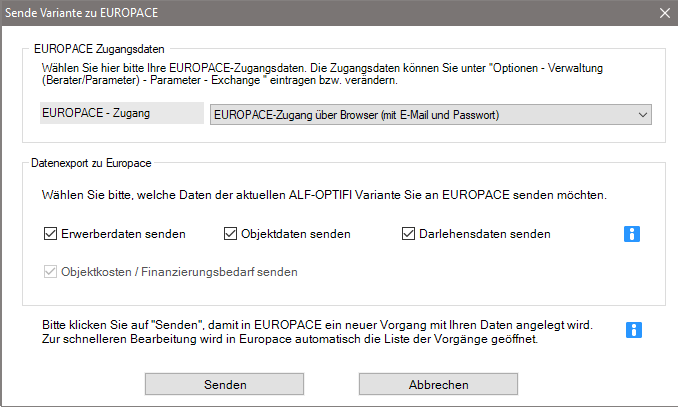678x407 pixels.
Task: Select the Objektdaten senden label text
Action: click(296, 234)
